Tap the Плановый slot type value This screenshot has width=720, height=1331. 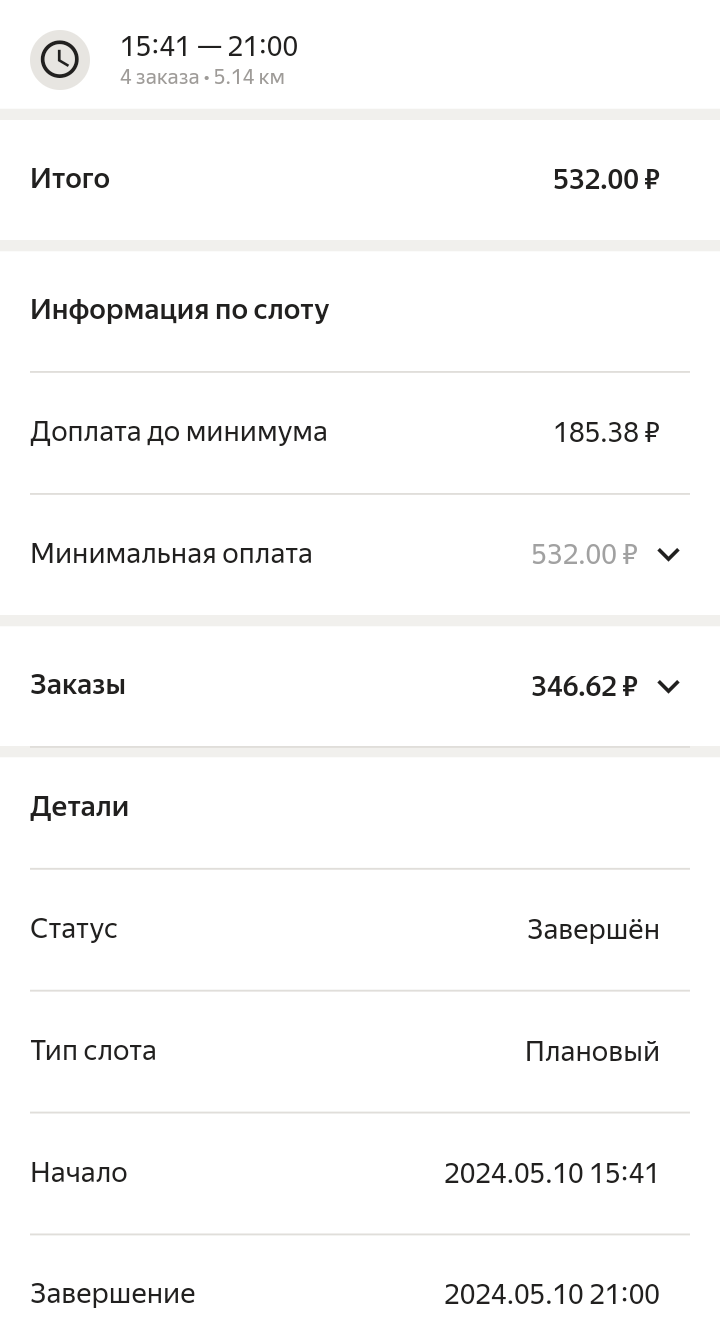point(592,1052)
